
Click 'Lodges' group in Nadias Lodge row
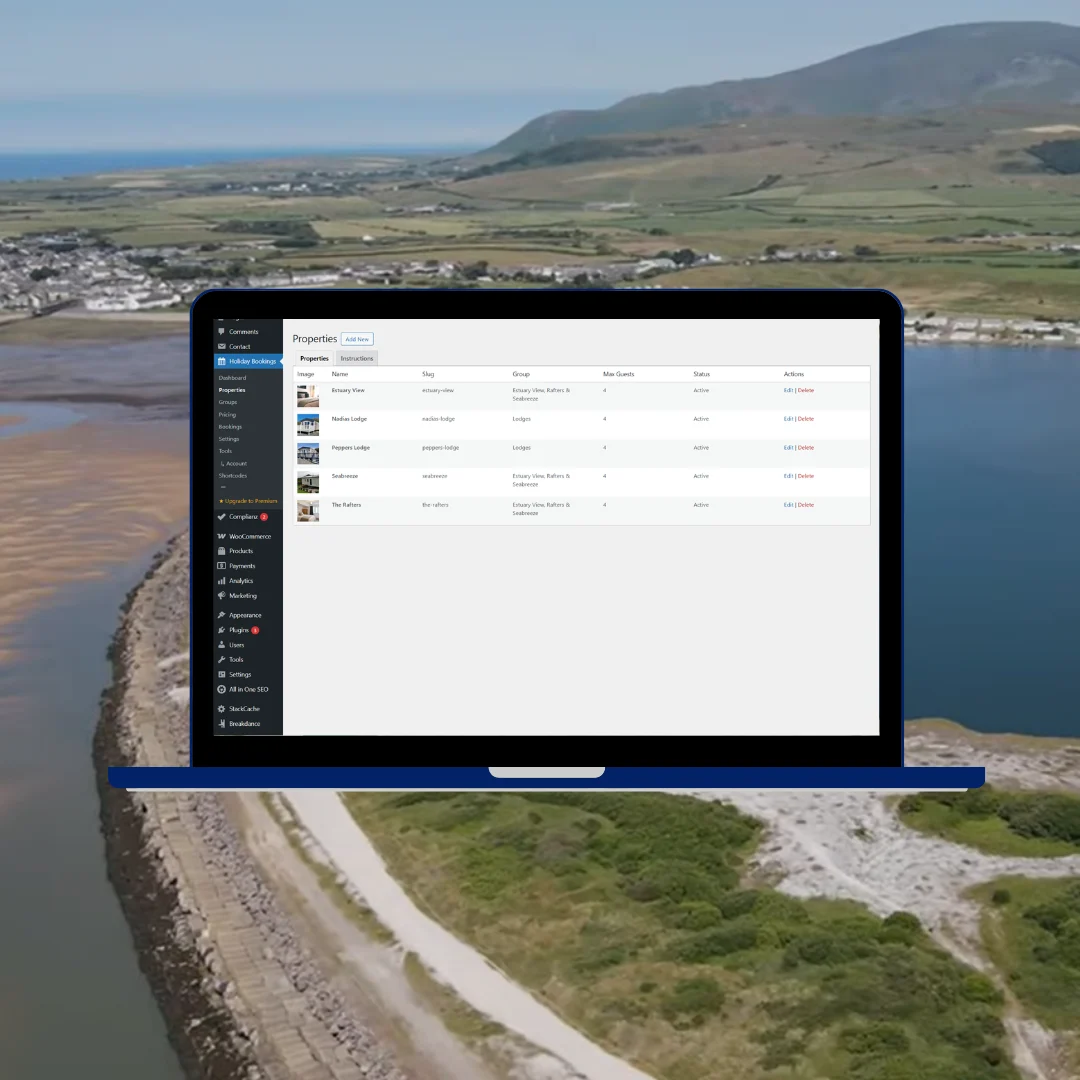pos(521,419)
